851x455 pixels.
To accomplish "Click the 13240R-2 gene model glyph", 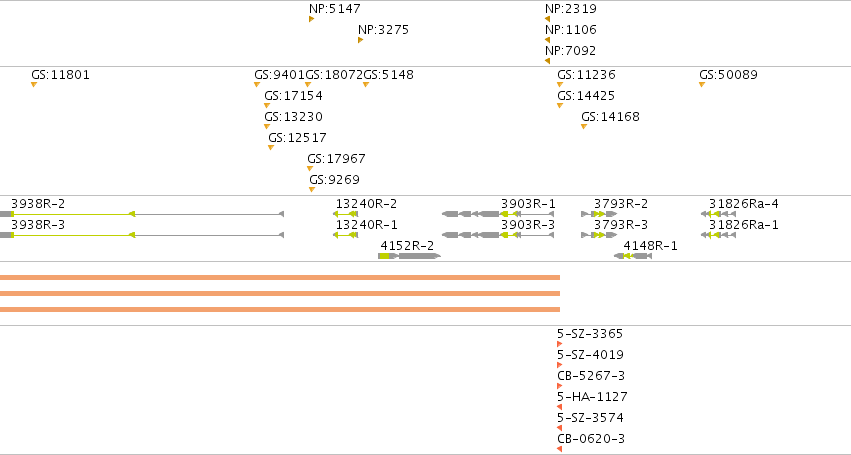I will coord(345,214).
